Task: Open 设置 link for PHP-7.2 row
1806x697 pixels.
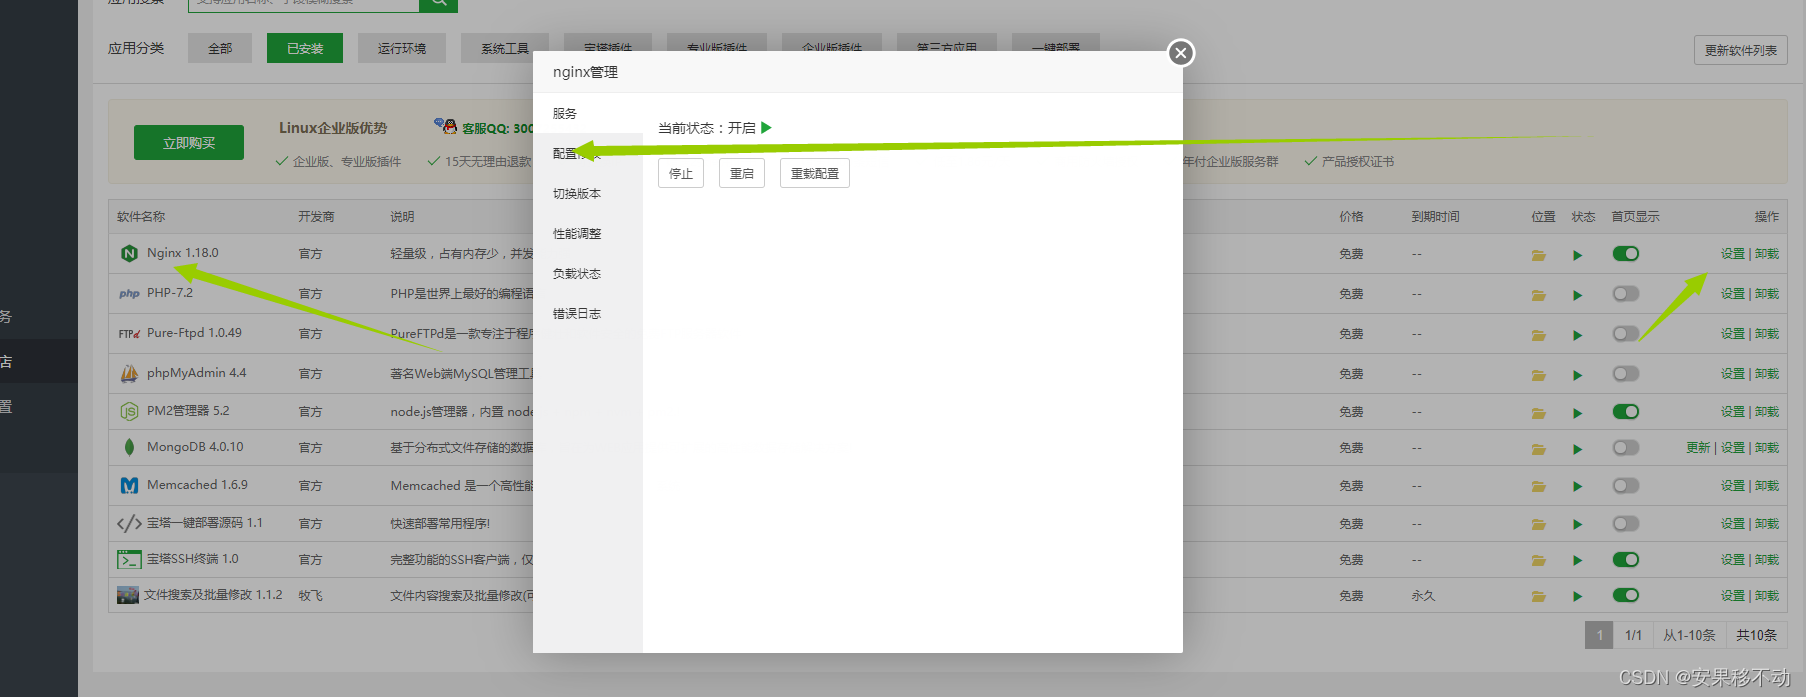Action: [x=1733, y=294]
